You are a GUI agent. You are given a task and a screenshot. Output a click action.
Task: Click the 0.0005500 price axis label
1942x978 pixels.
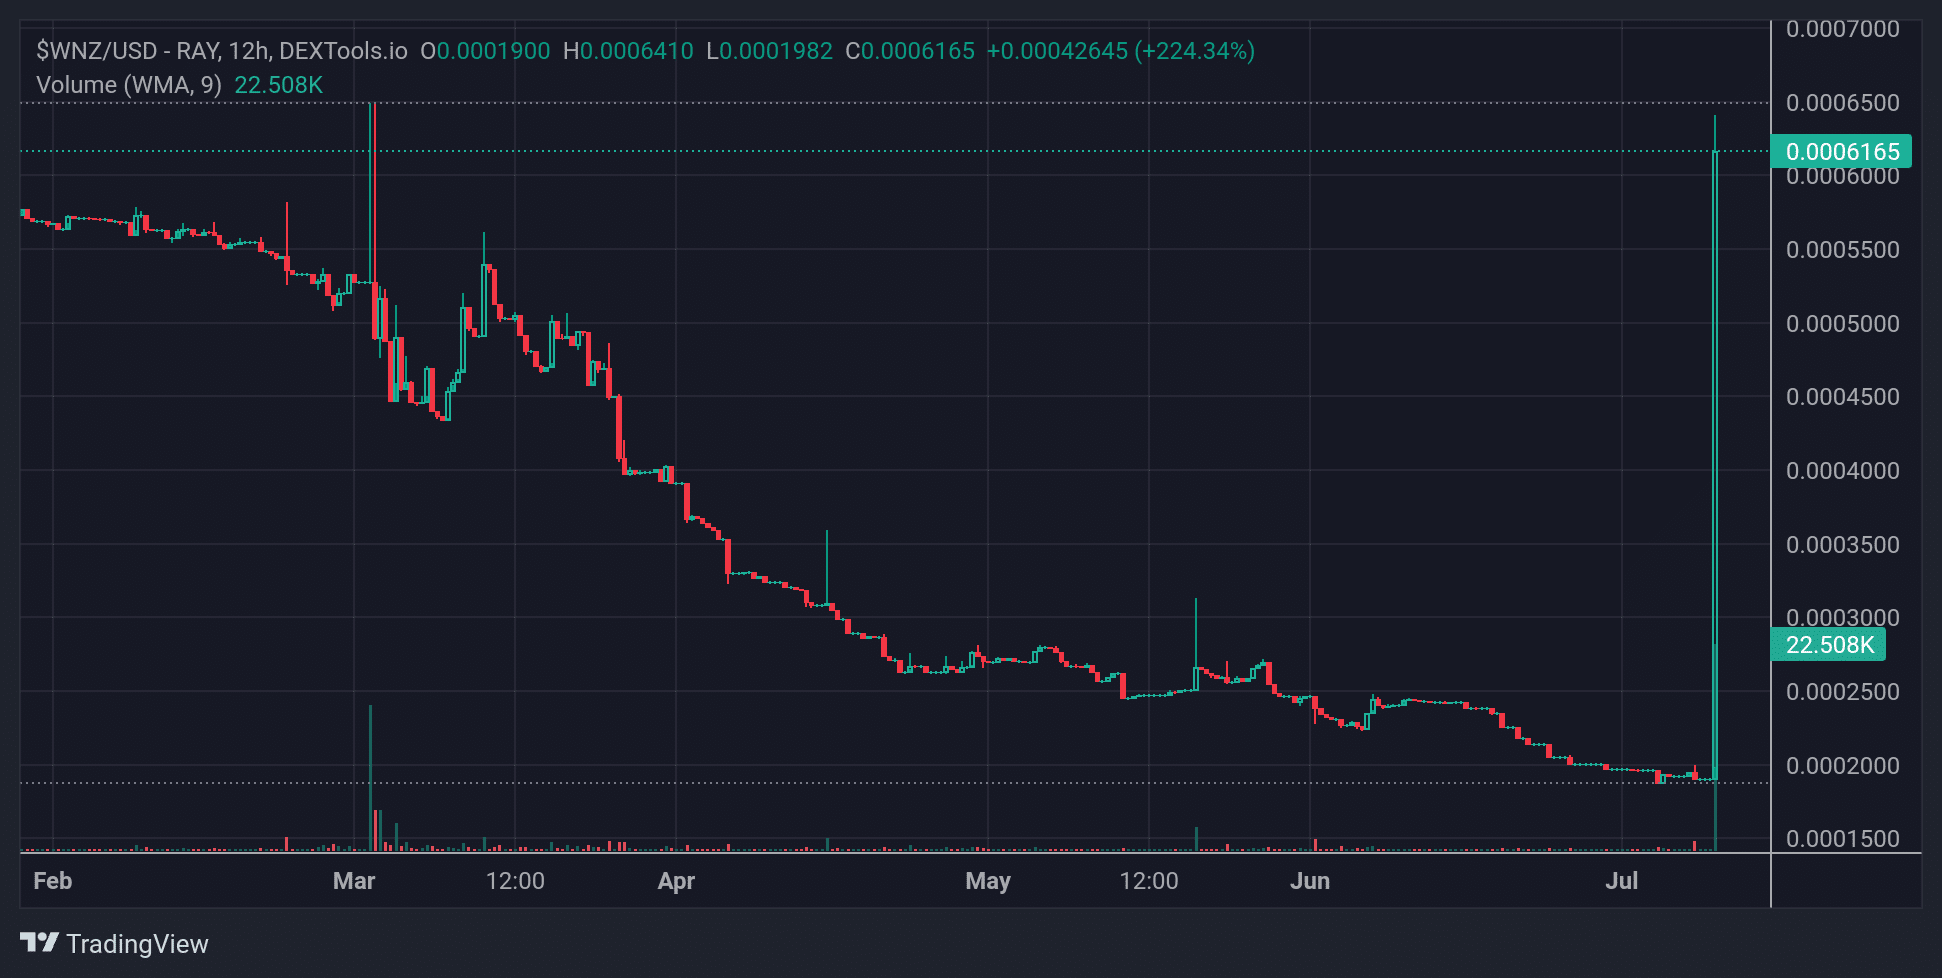click(1843, 250)
